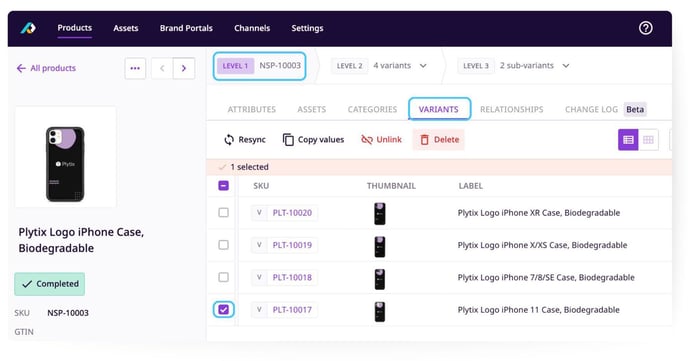The height and width of the screenshot is (361, 688).
Task: Switch to the Relationships tab
Action: point(512,109)
